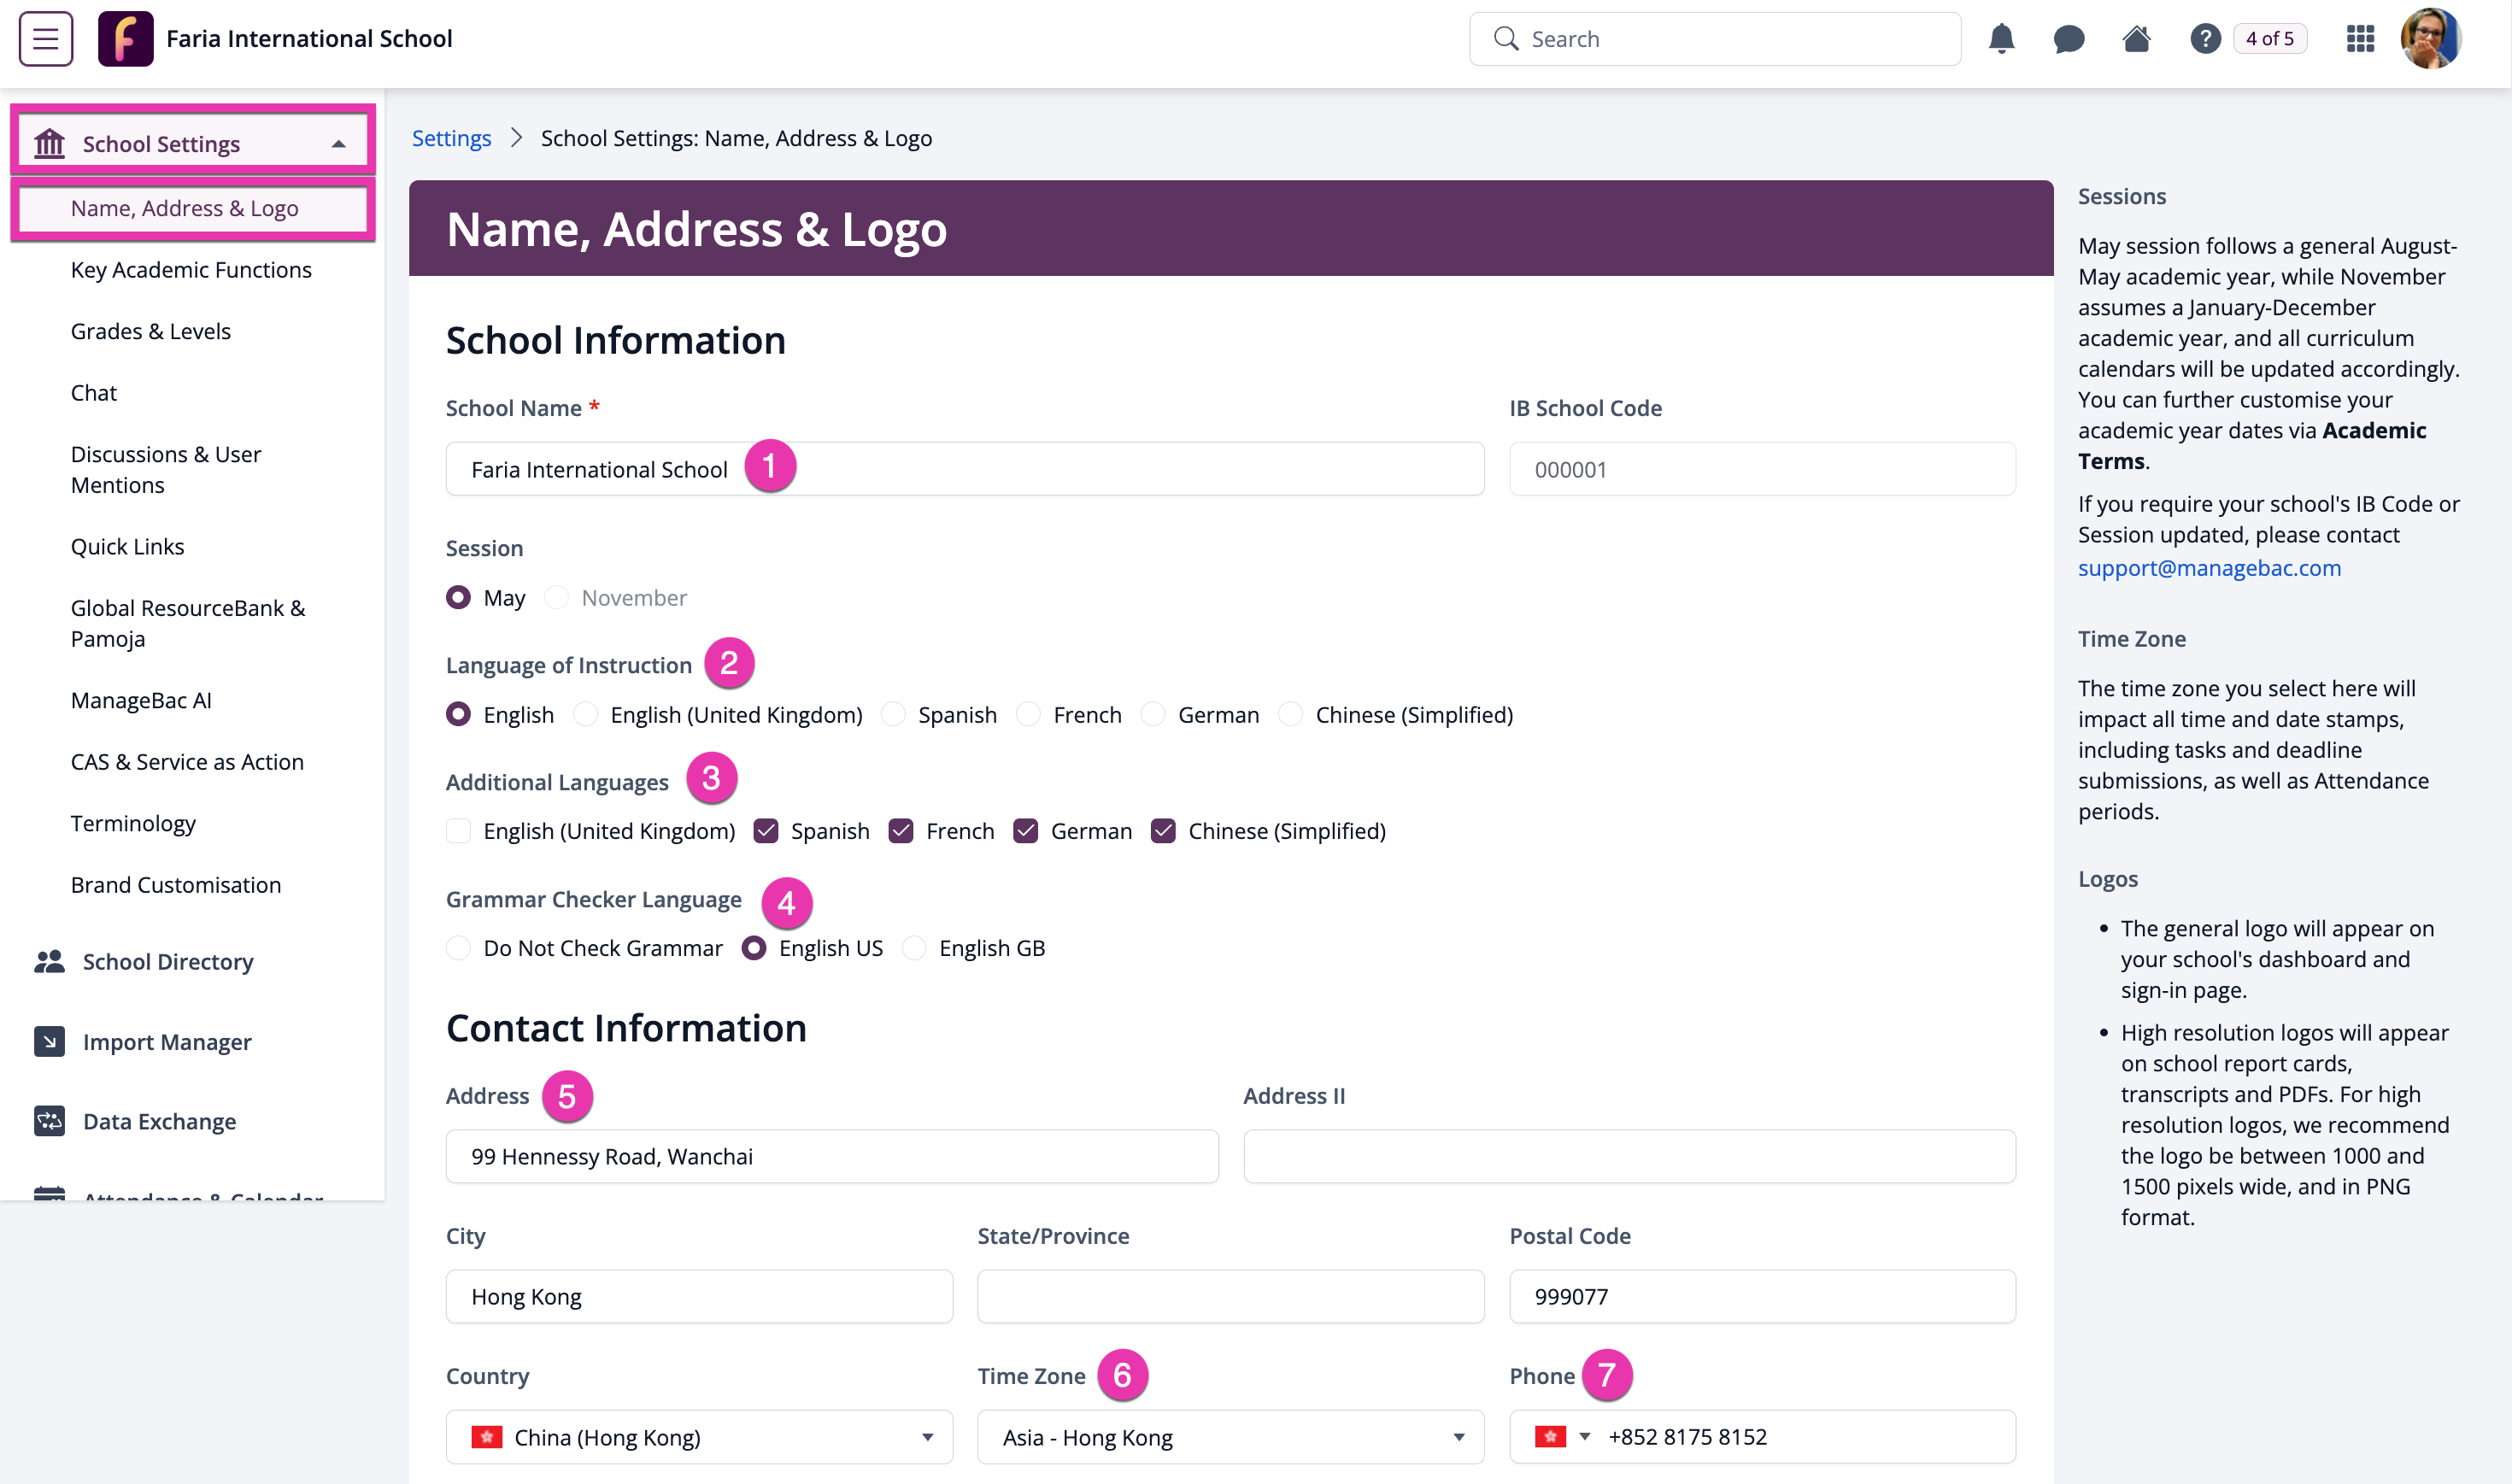Open the apps grid launcher
The width and height of the screenshot is (2512, 1484).
pyautogui.click(x=2360, y=39)
